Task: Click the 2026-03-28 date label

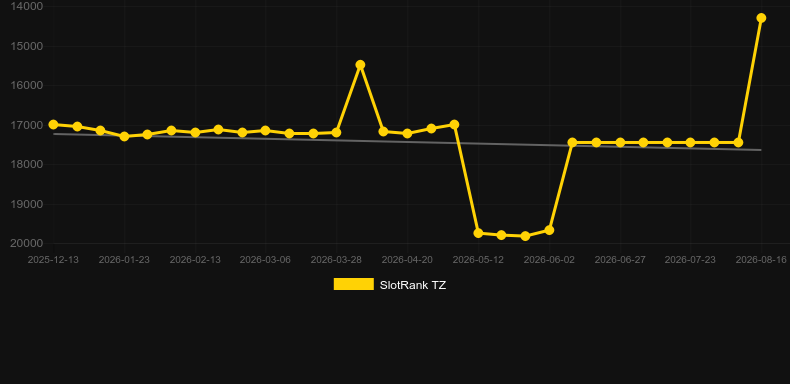Action: tap(336, 260)
